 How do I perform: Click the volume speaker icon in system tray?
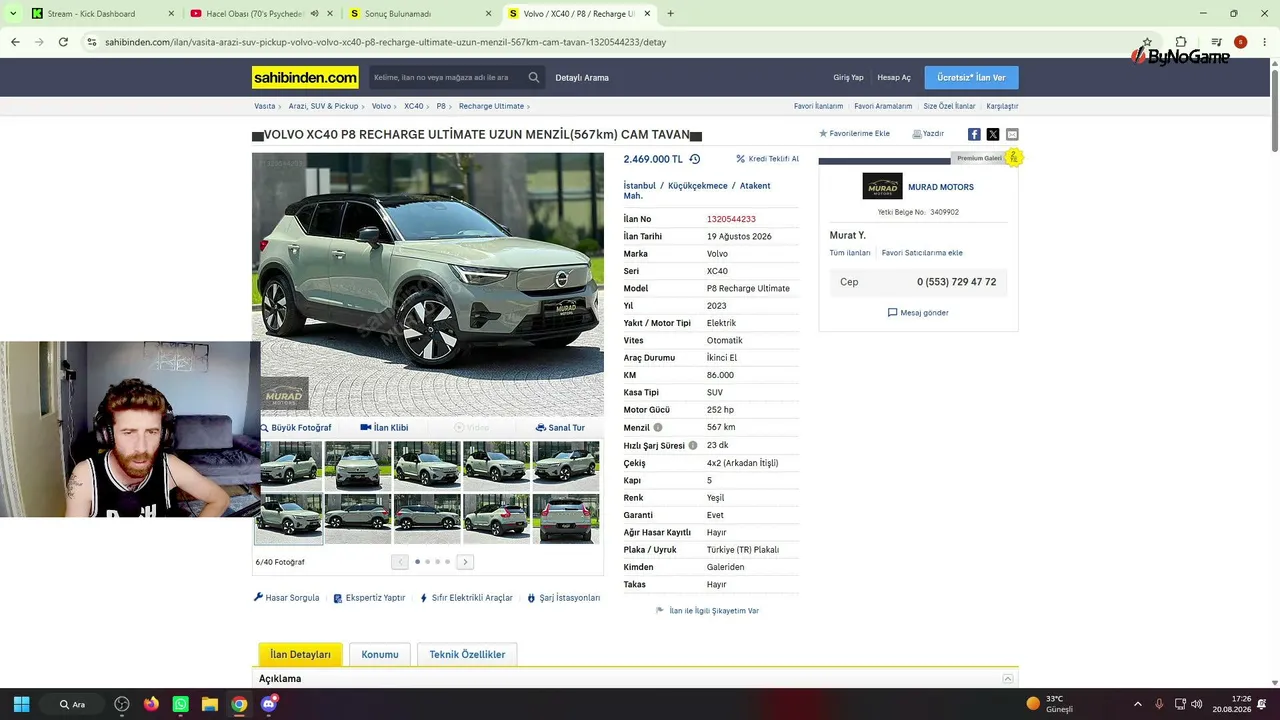[1197, 704]
